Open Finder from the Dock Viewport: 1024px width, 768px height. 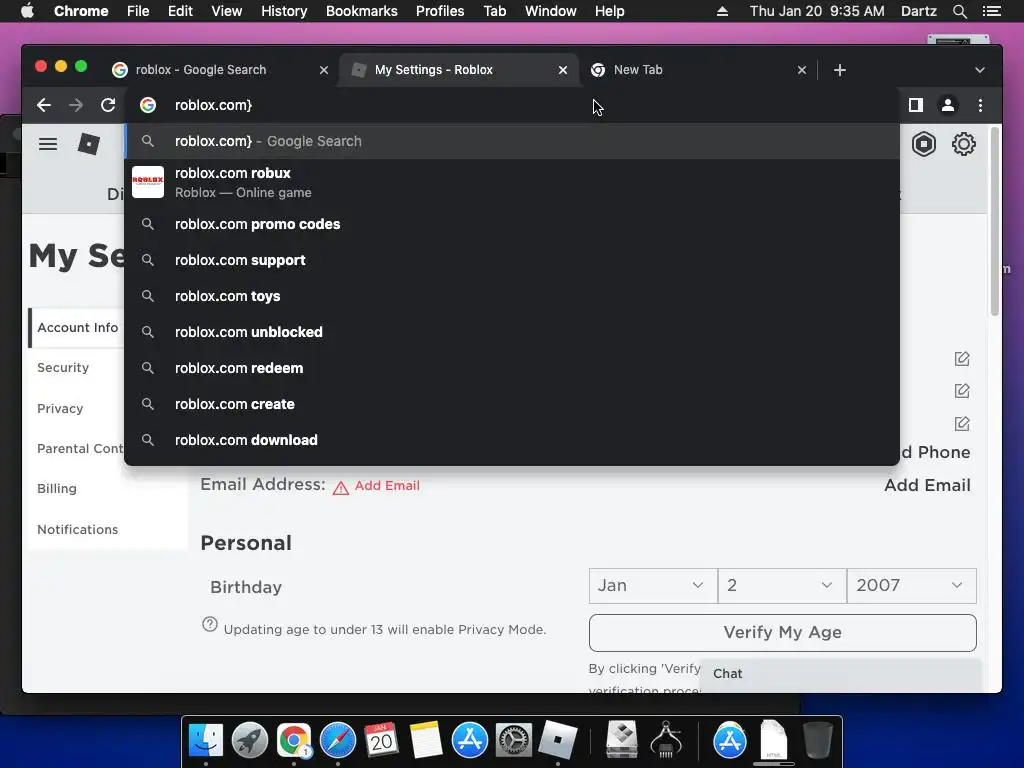[x=206, y=741]
